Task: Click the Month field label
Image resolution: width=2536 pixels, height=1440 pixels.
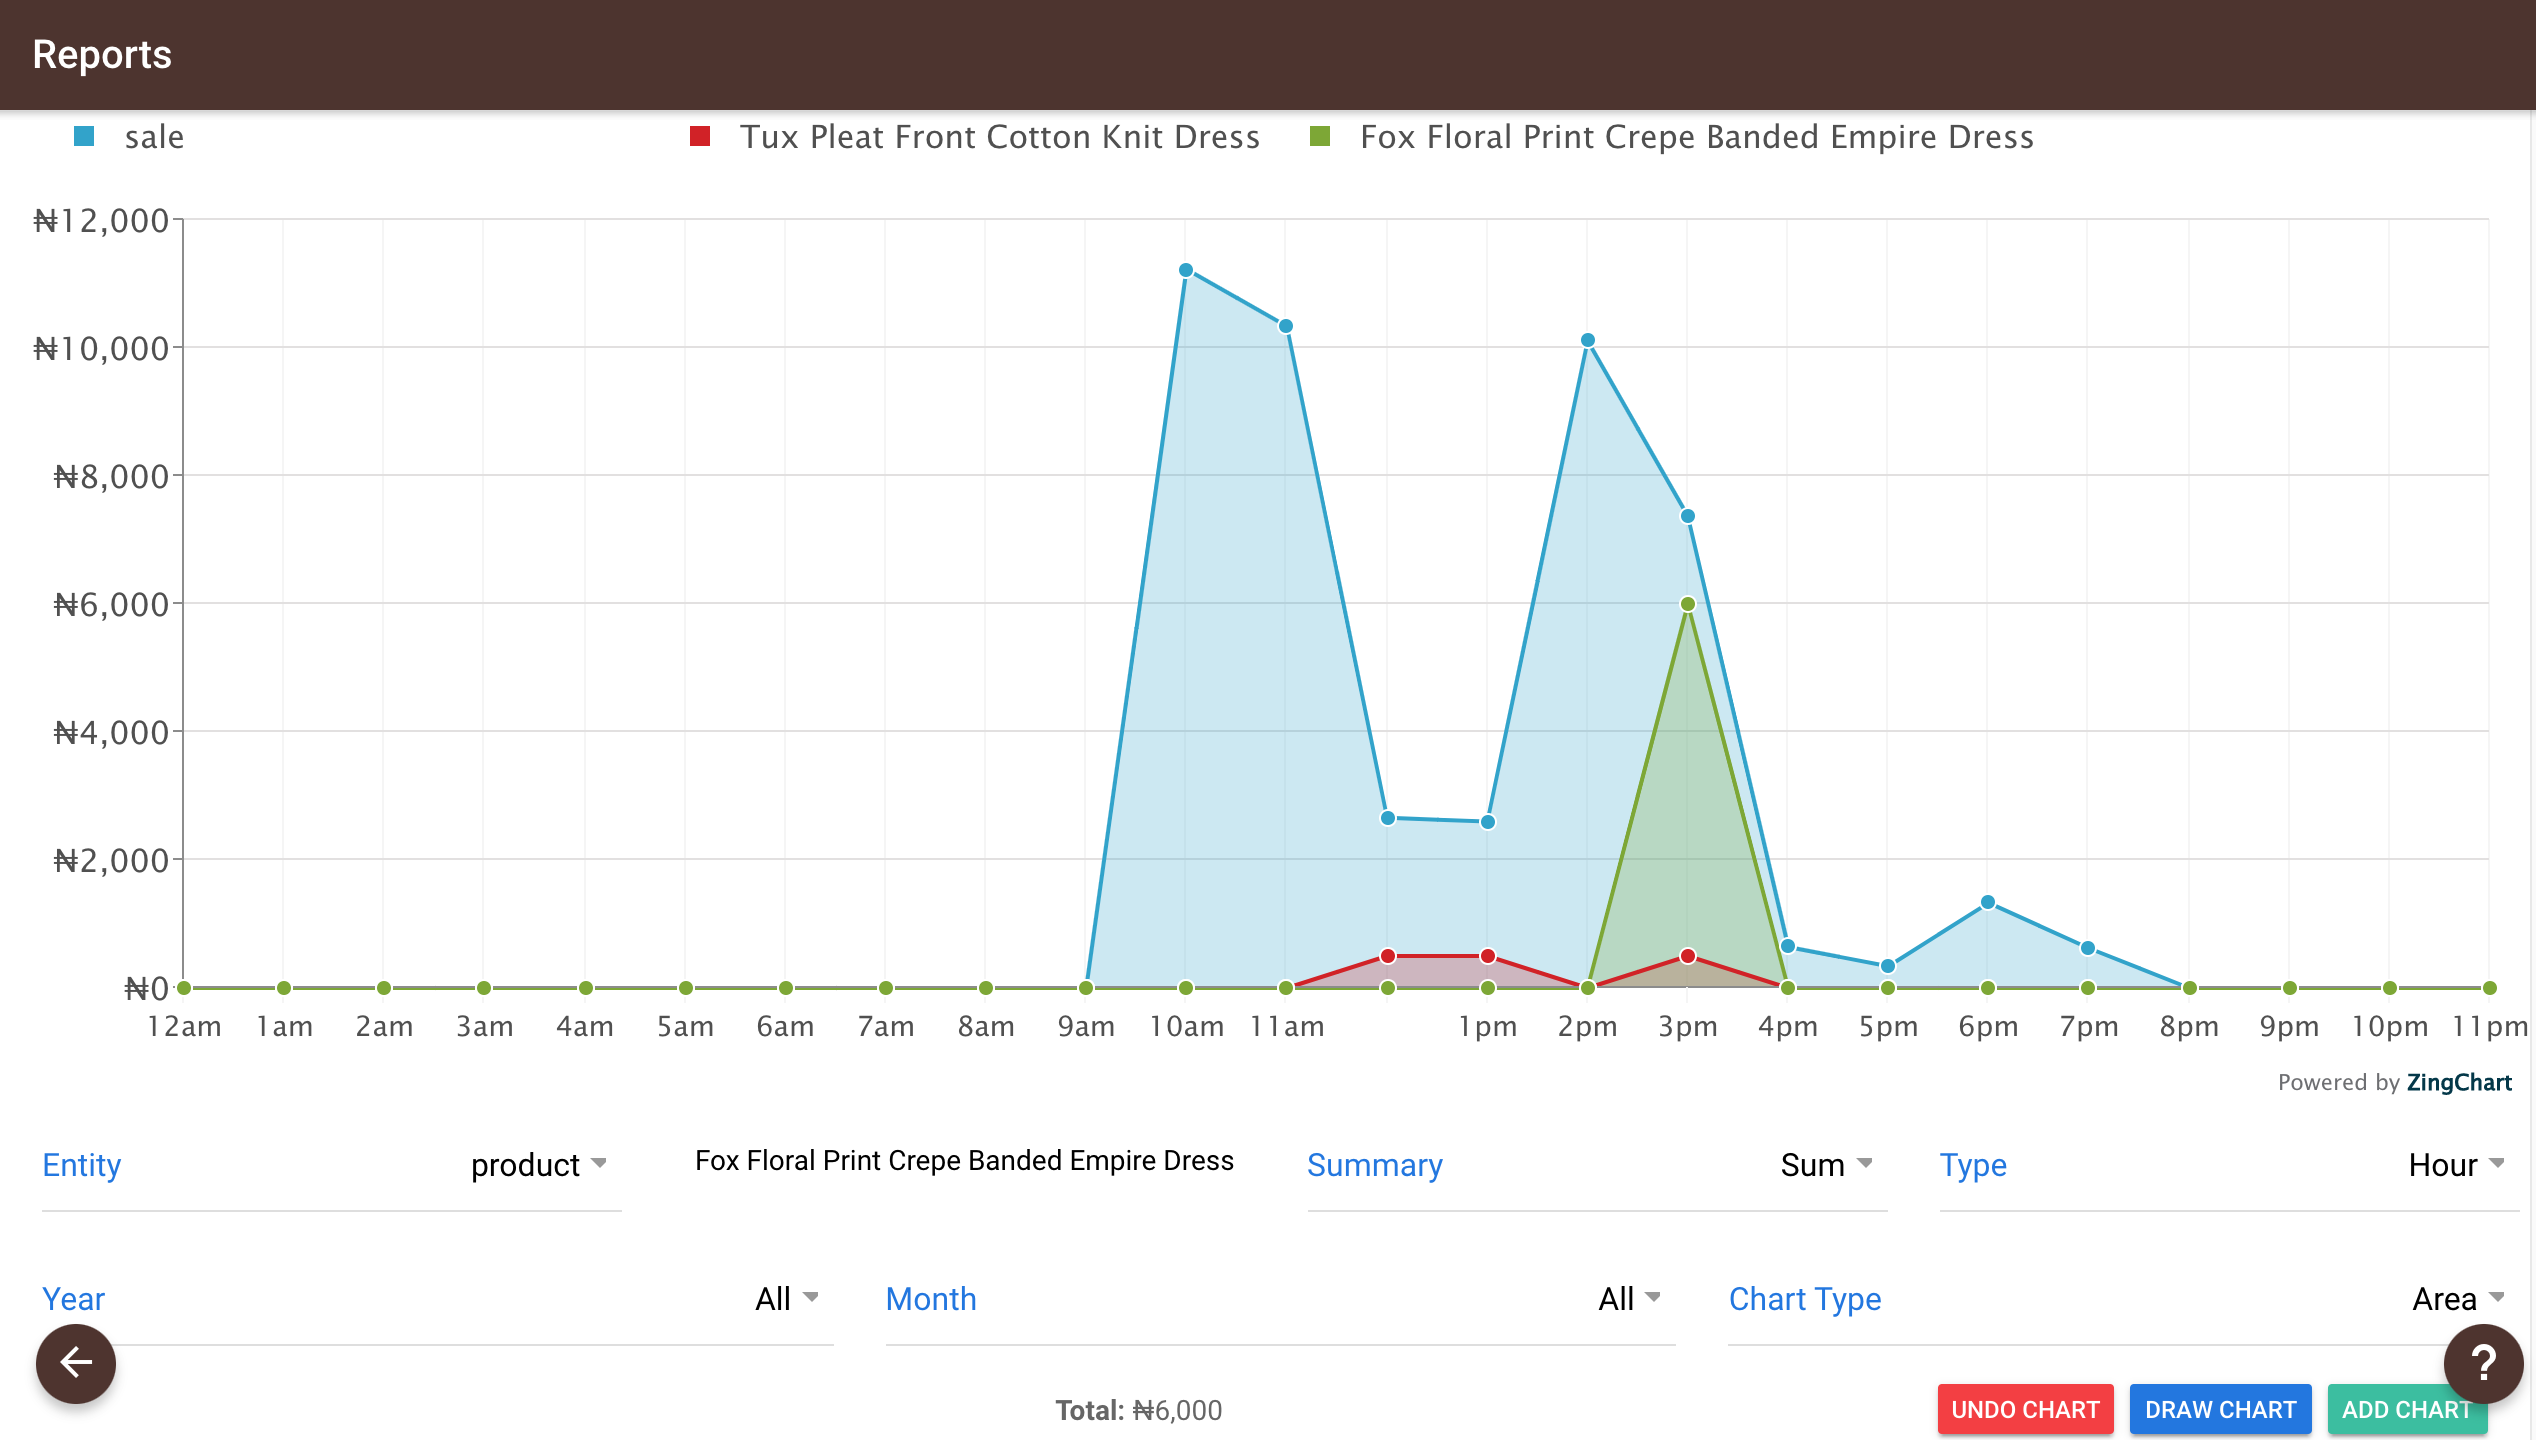Action: pos(931,1299)
